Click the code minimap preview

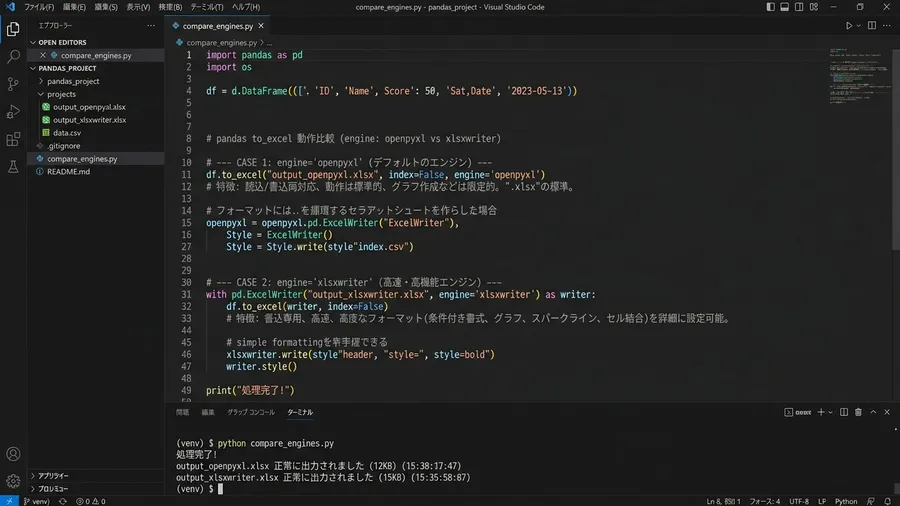pos(859,76)
